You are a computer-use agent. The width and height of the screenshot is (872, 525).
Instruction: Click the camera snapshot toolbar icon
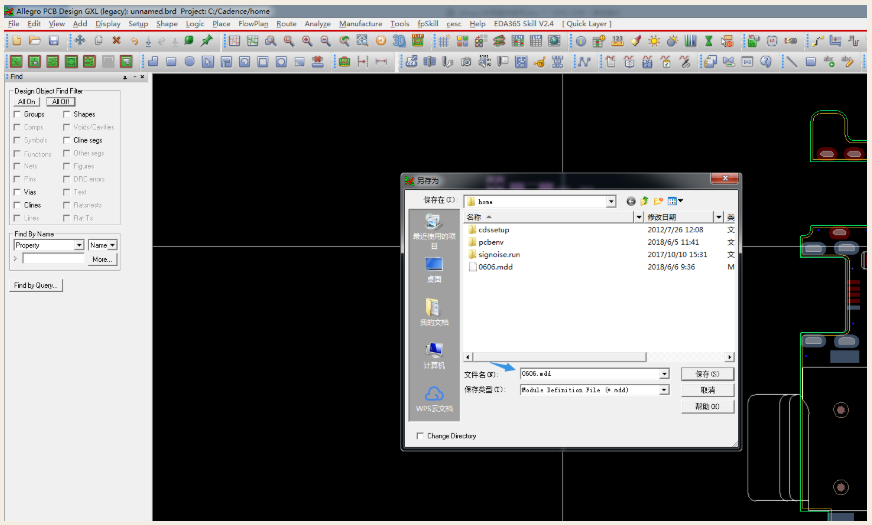coord(466,61)
